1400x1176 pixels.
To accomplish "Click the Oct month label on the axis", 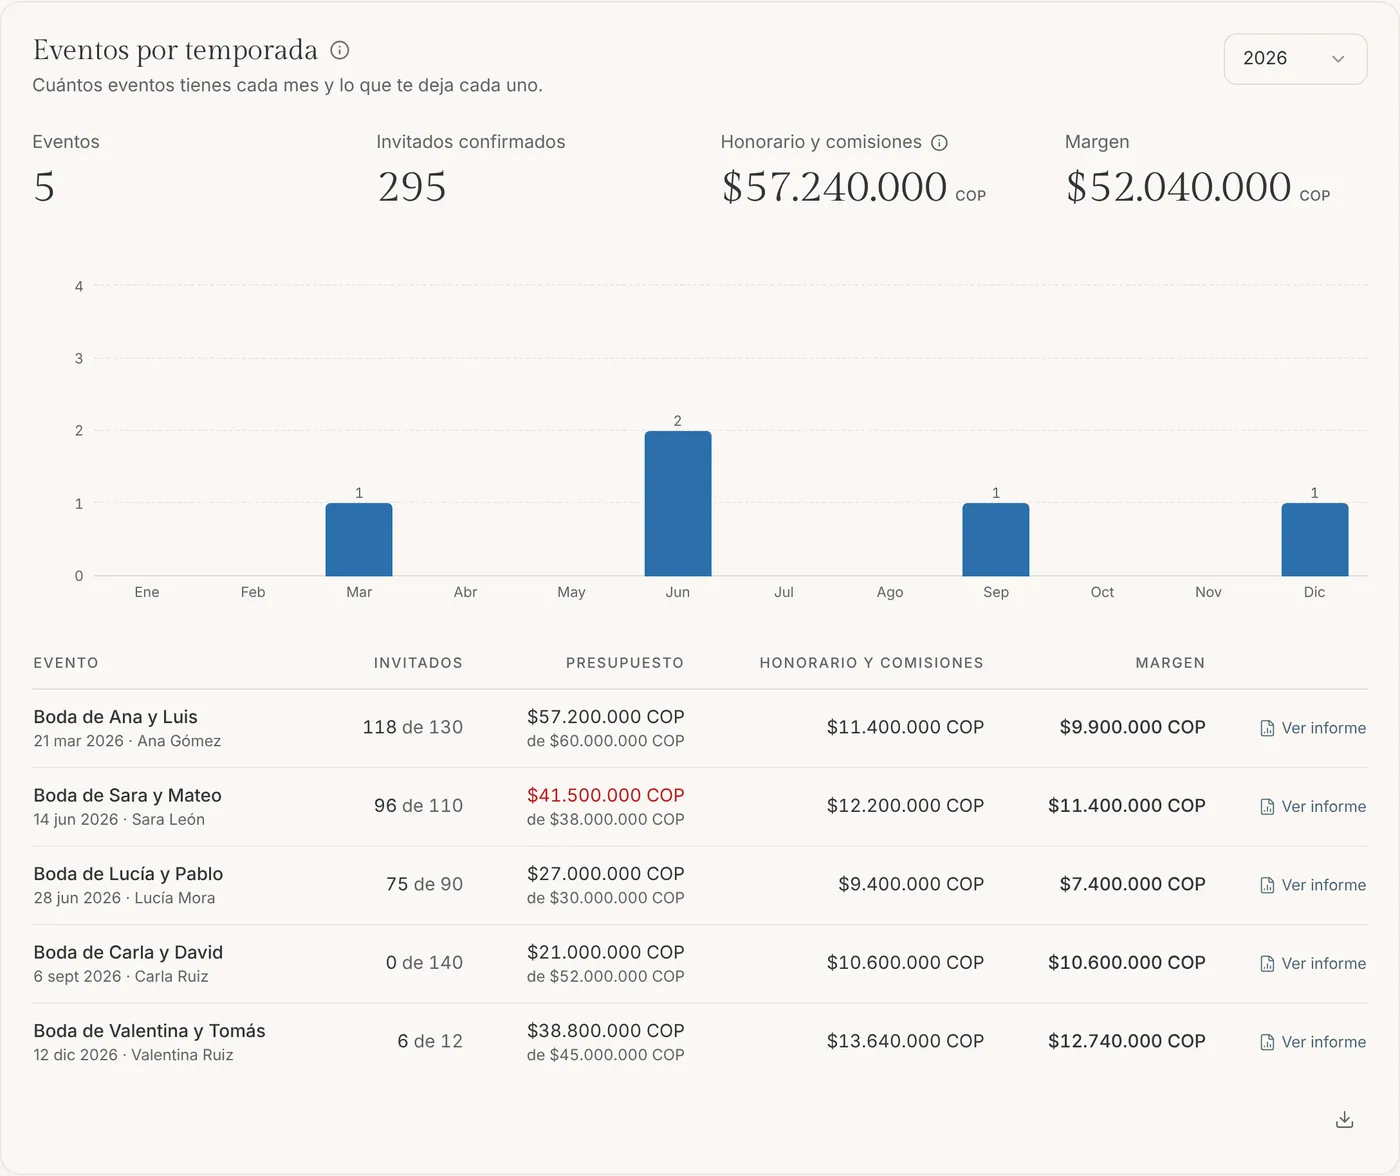I will click(x=1102, y=592).
